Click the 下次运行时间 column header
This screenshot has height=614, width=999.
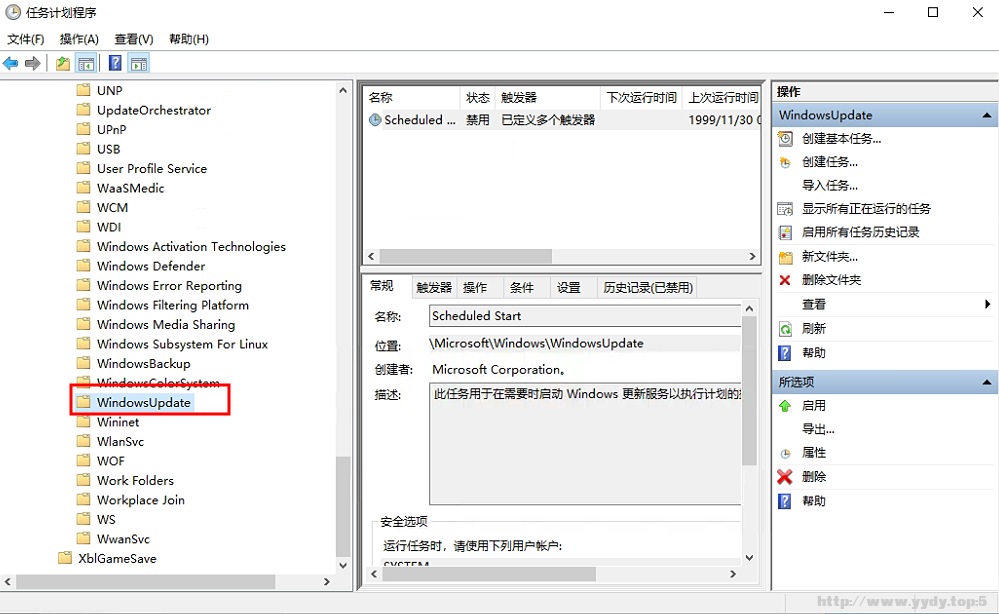click(x=642, y=97)
